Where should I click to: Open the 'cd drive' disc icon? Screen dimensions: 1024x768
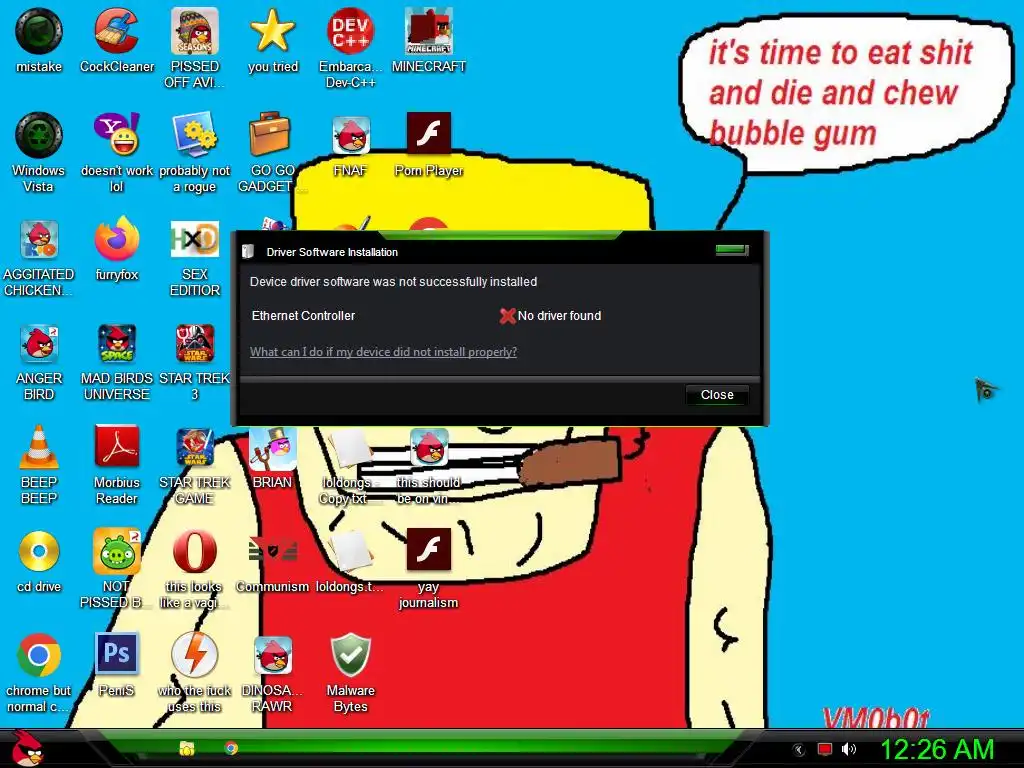point(39,551)
